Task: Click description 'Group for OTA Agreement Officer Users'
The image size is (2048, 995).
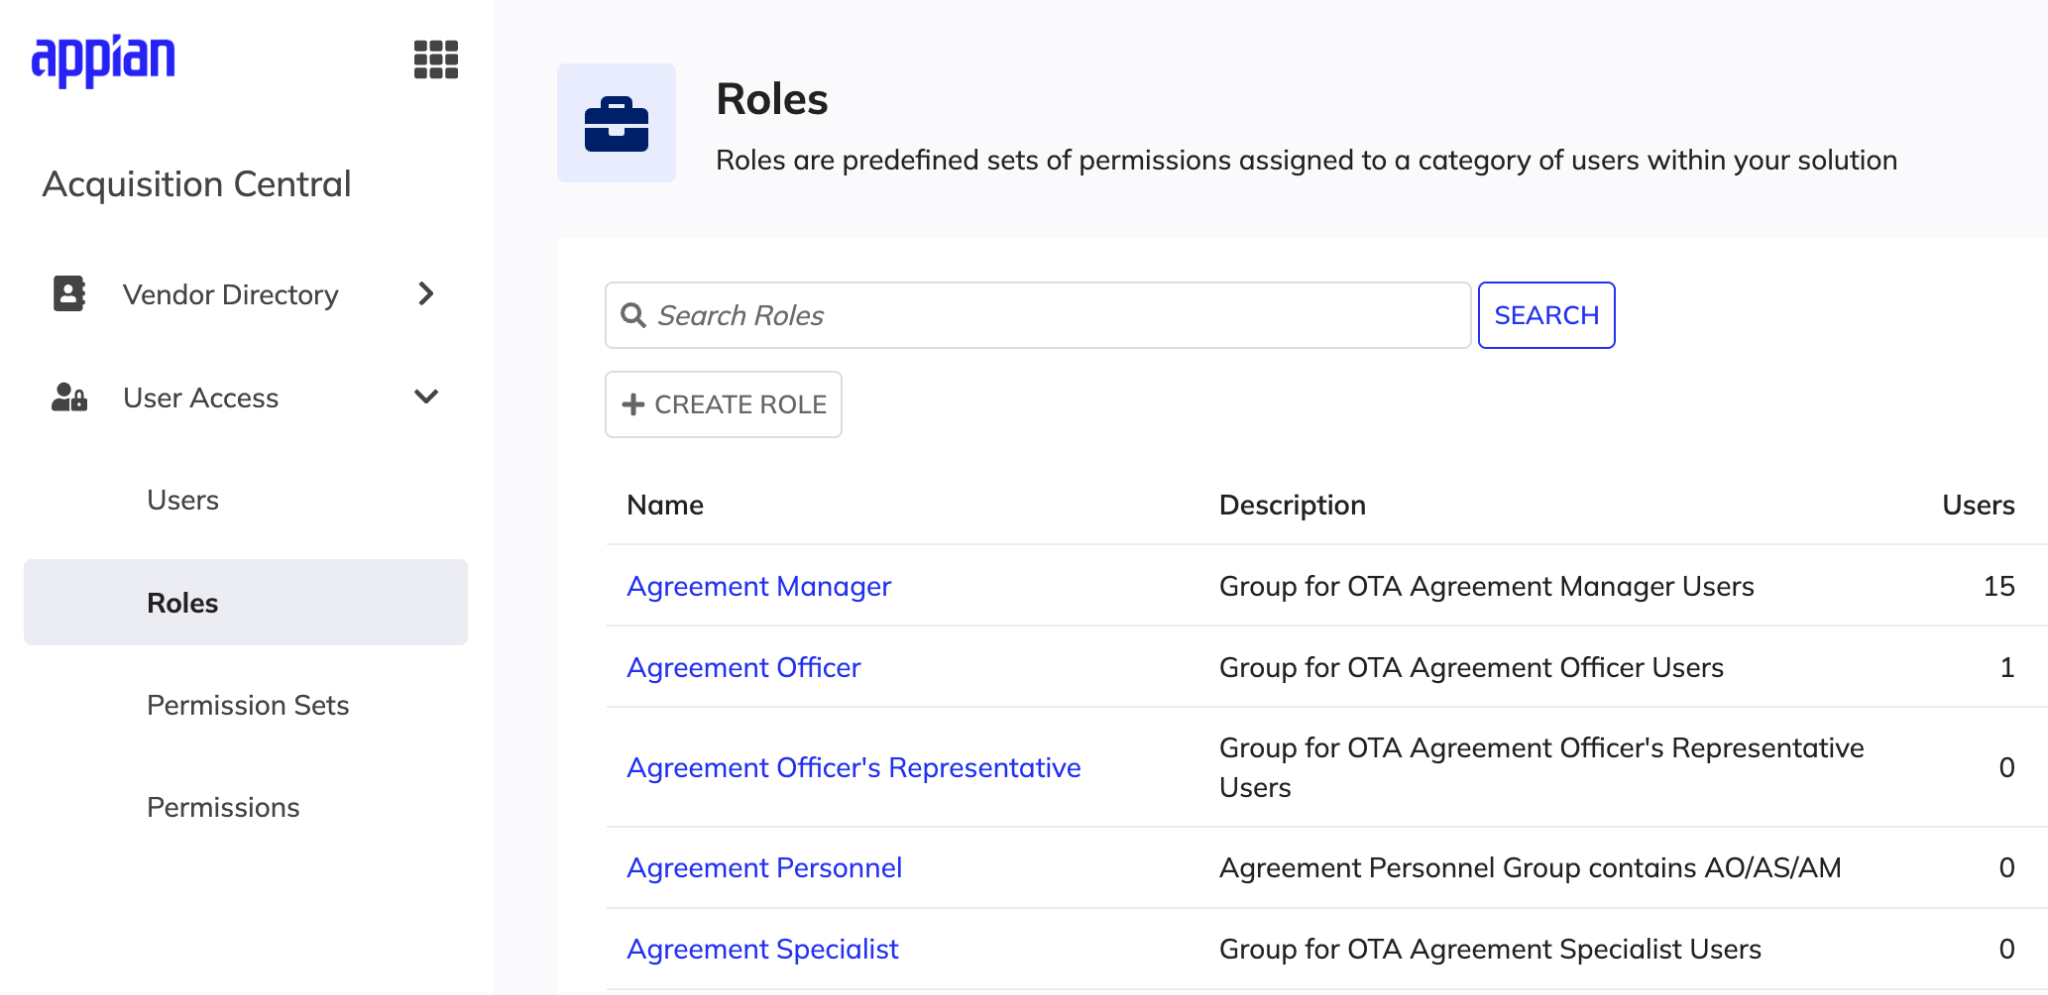Action: [1471, 667]
